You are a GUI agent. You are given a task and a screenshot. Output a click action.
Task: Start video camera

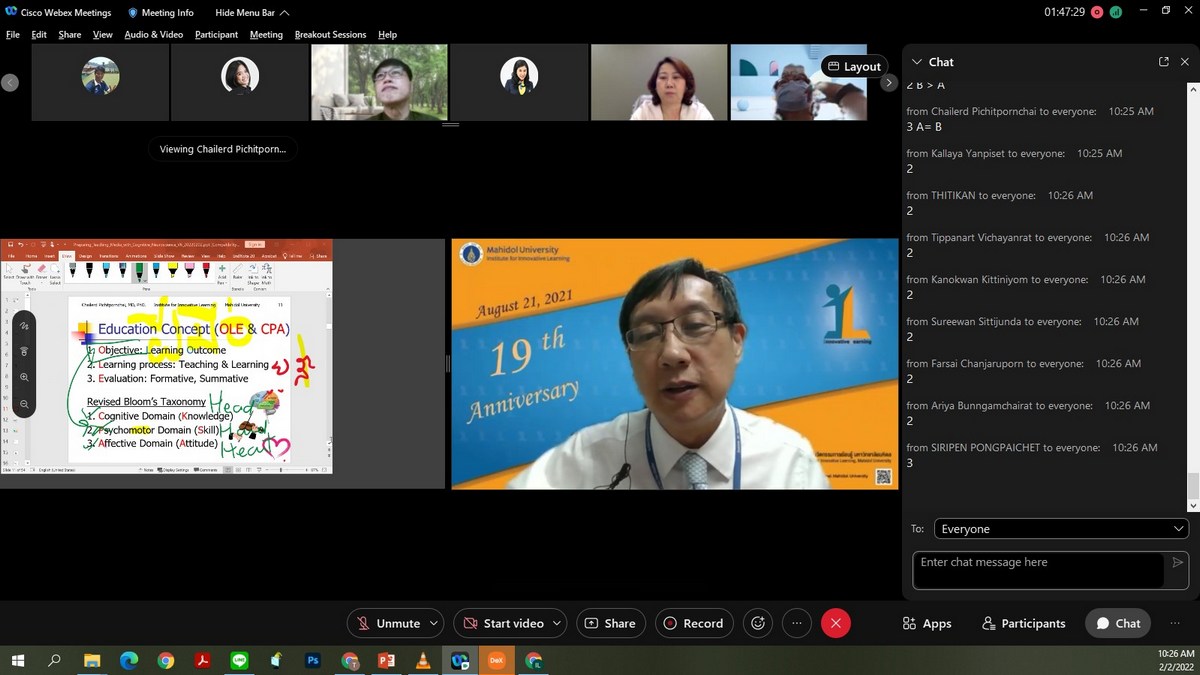pyautogui.click(x=503, y=623)
